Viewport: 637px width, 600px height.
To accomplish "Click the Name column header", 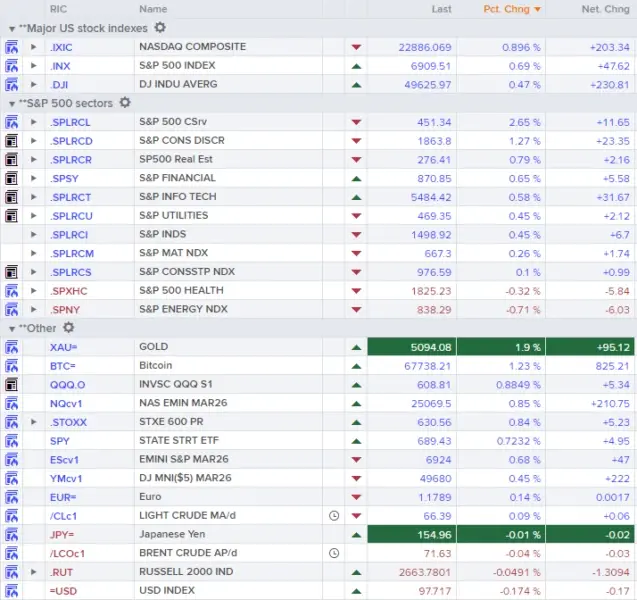I will pos(153,9).
